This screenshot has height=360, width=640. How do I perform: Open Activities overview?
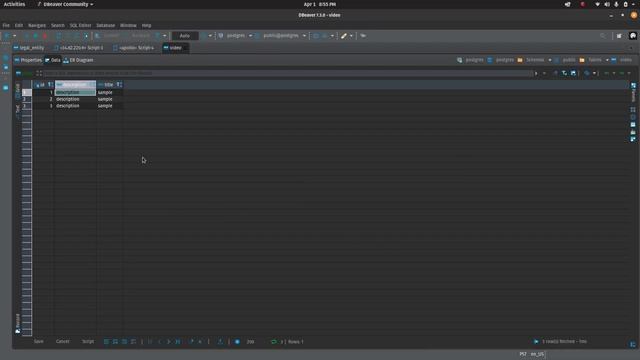[14, 4]
